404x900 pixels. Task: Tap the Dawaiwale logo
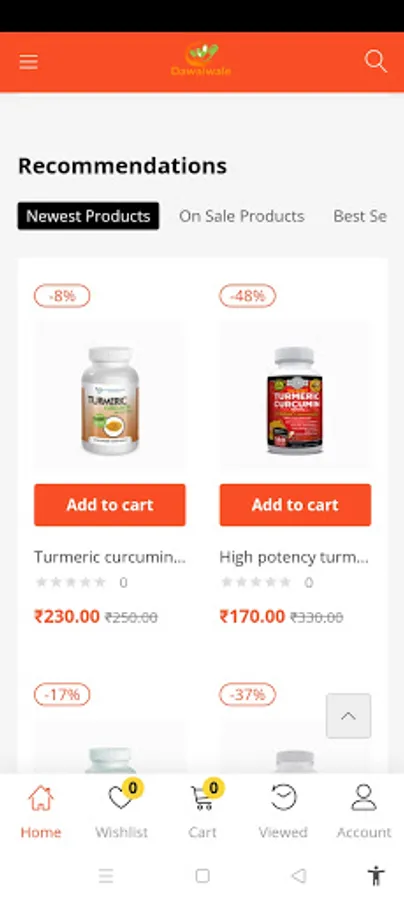[x=201, y=60]
